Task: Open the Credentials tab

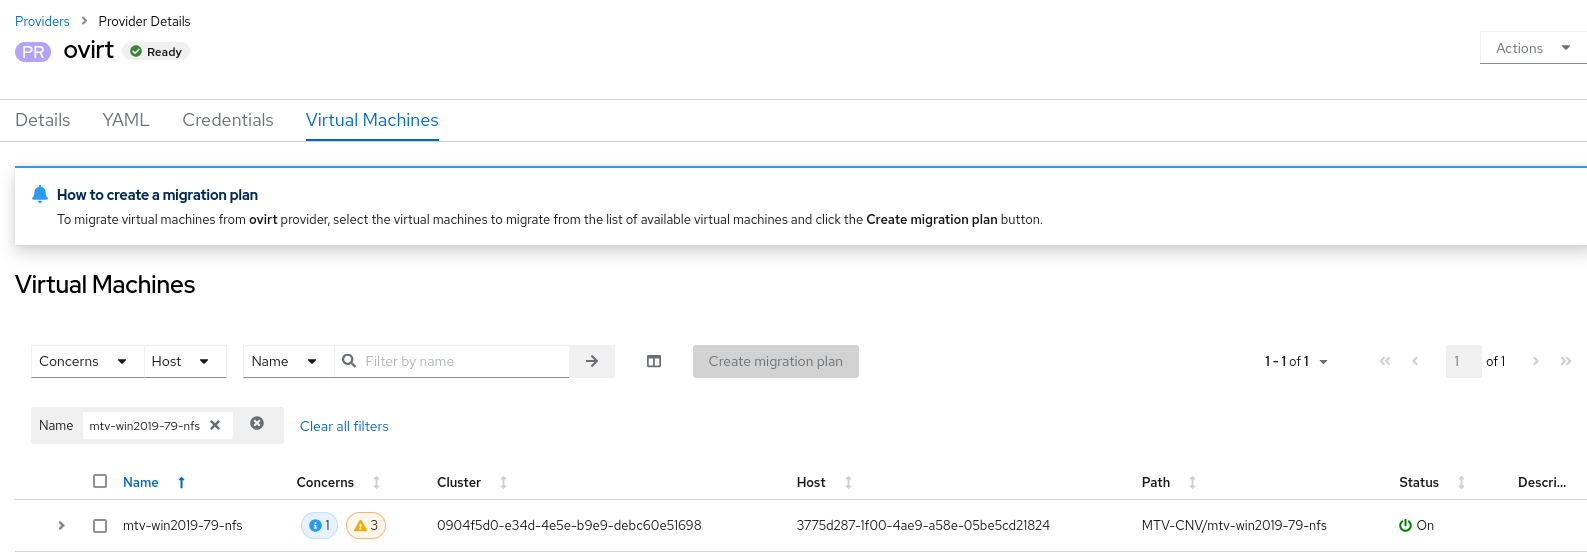Action: click(x=228, y=120)
